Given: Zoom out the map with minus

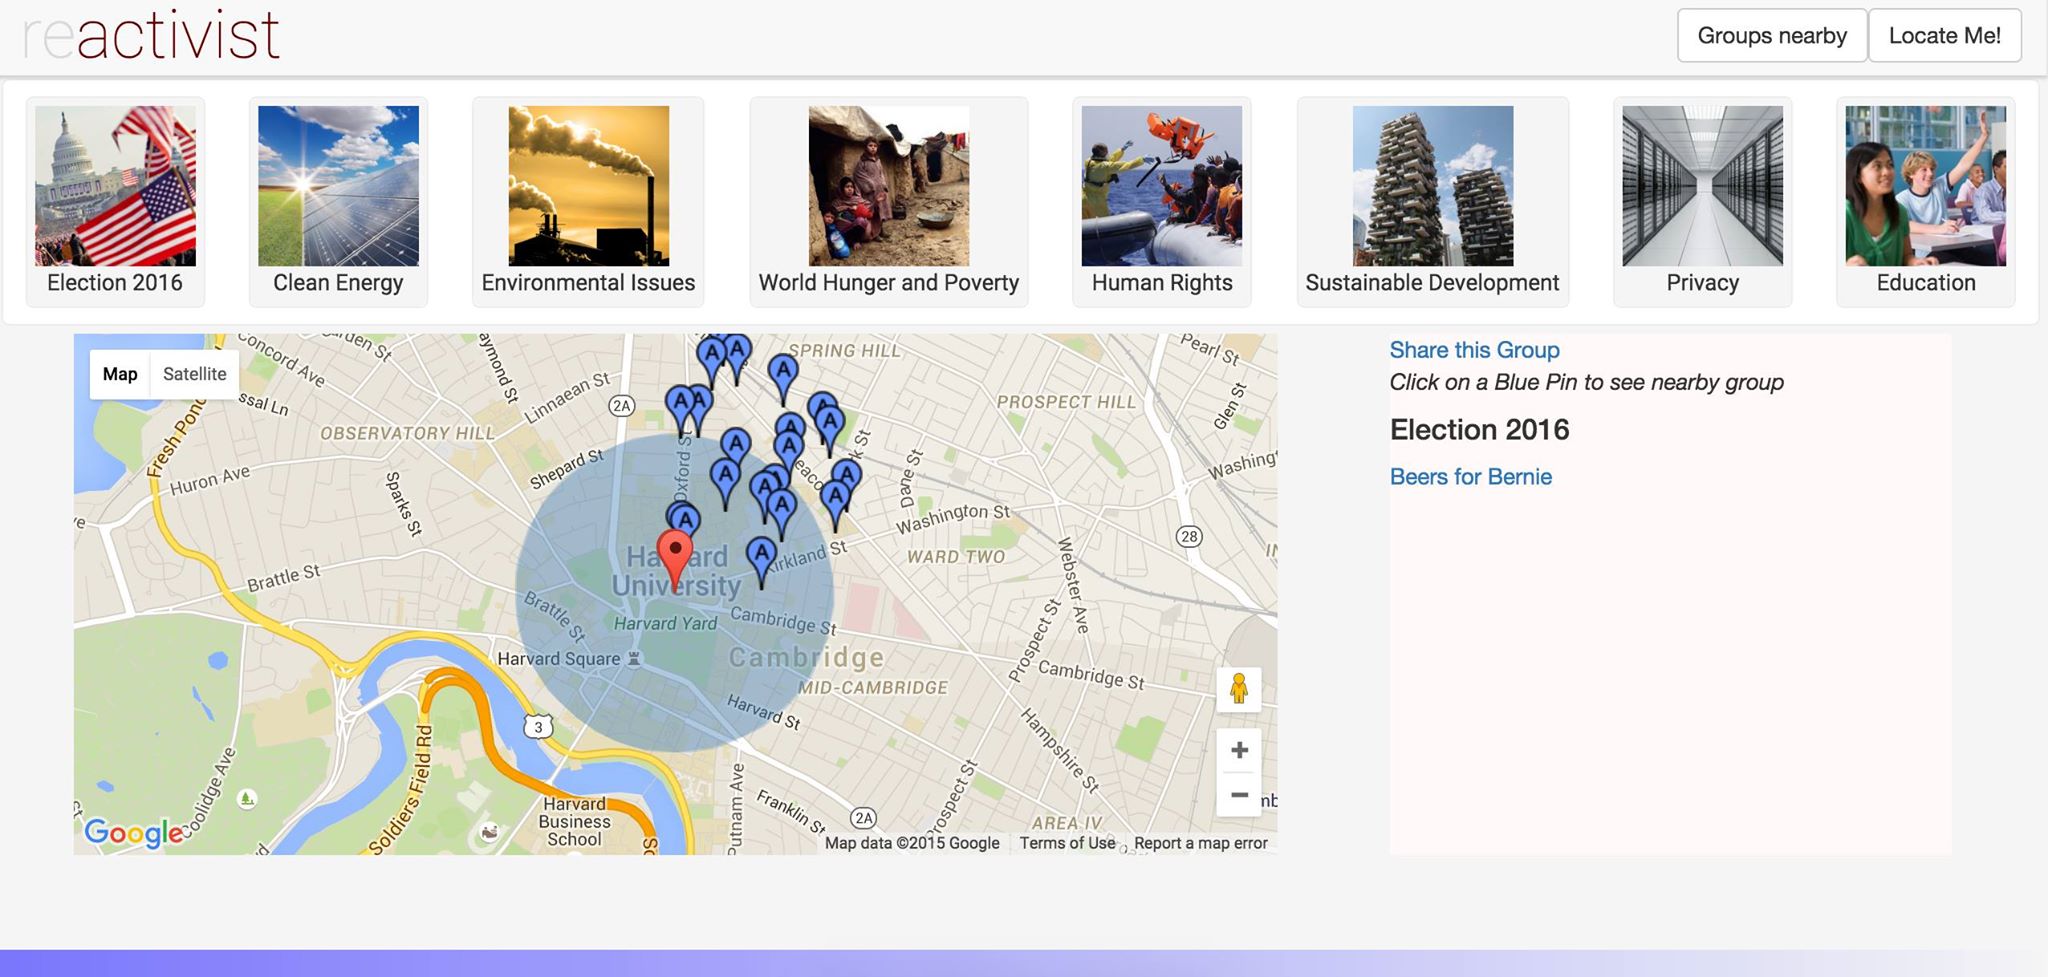Looking at the screenshot, I should 1239,795.
